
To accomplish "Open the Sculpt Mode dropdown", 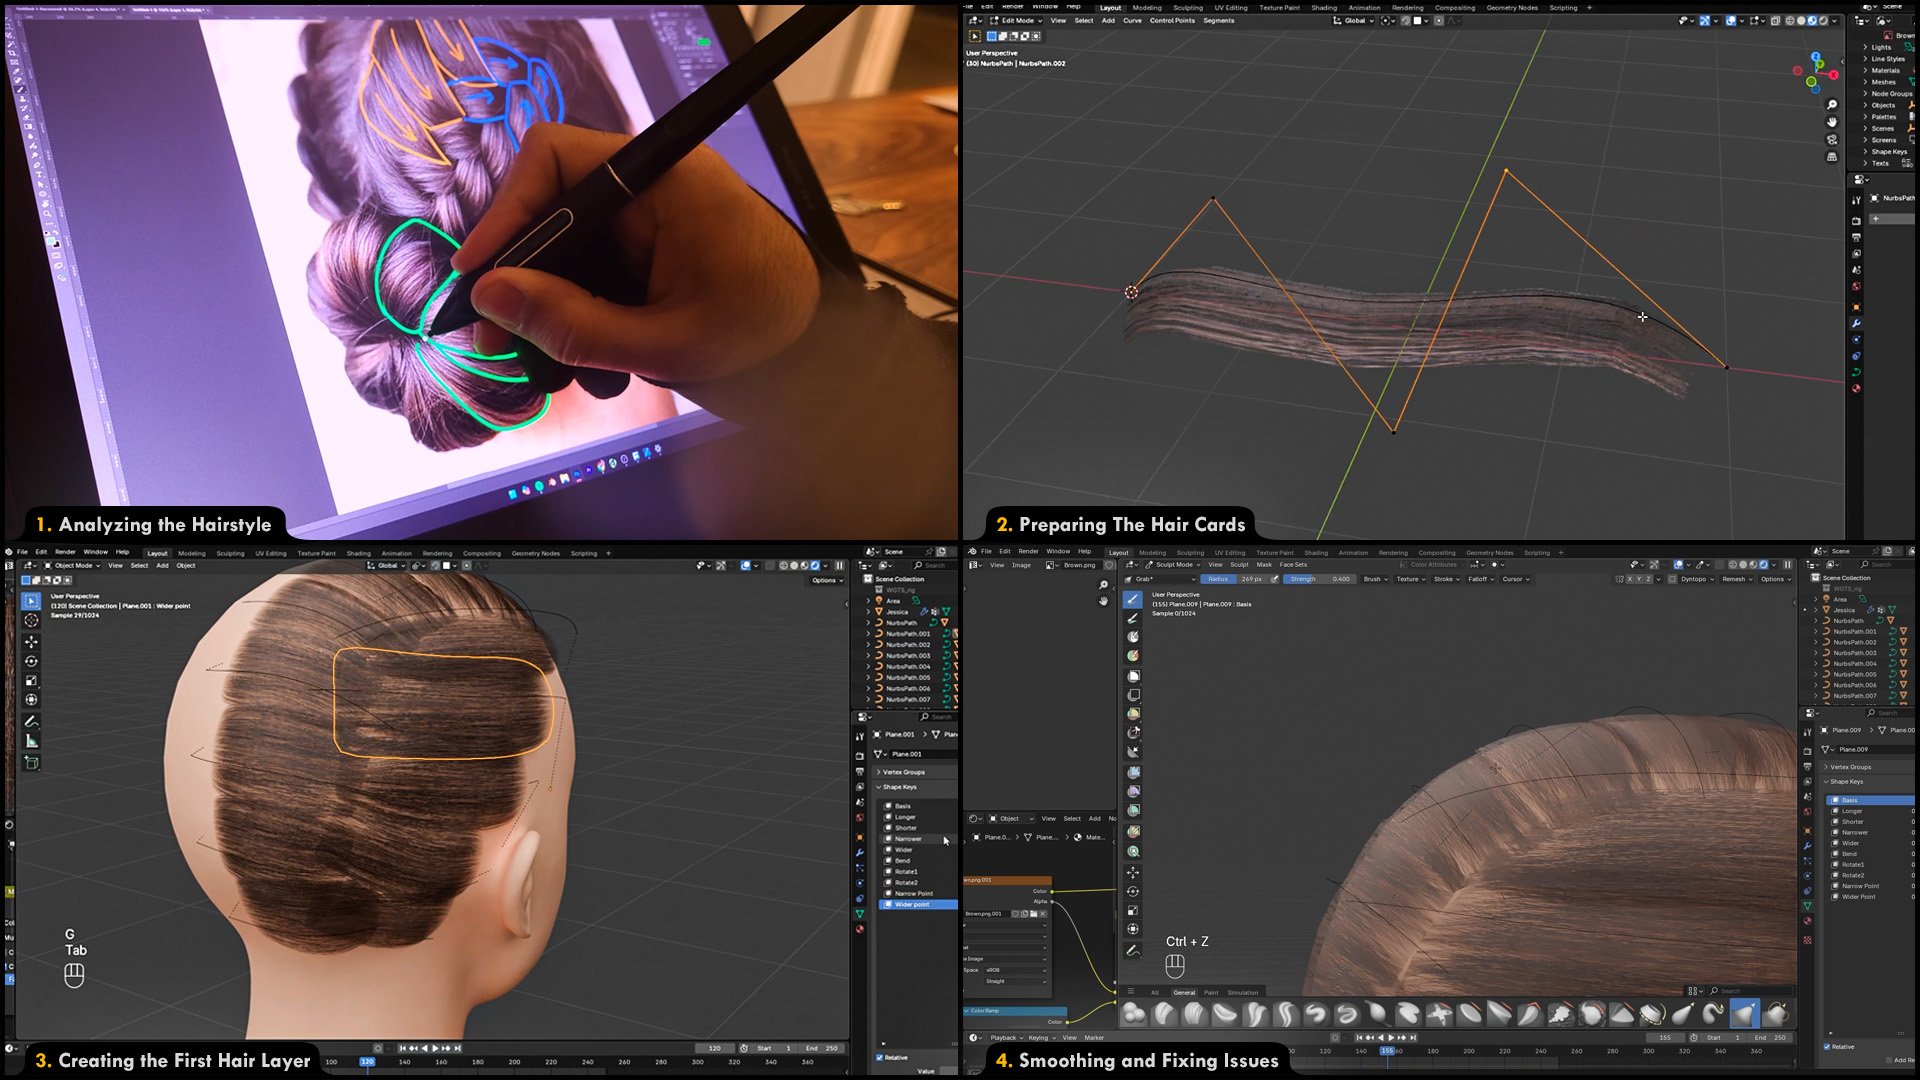I will tap(1173, 565).
